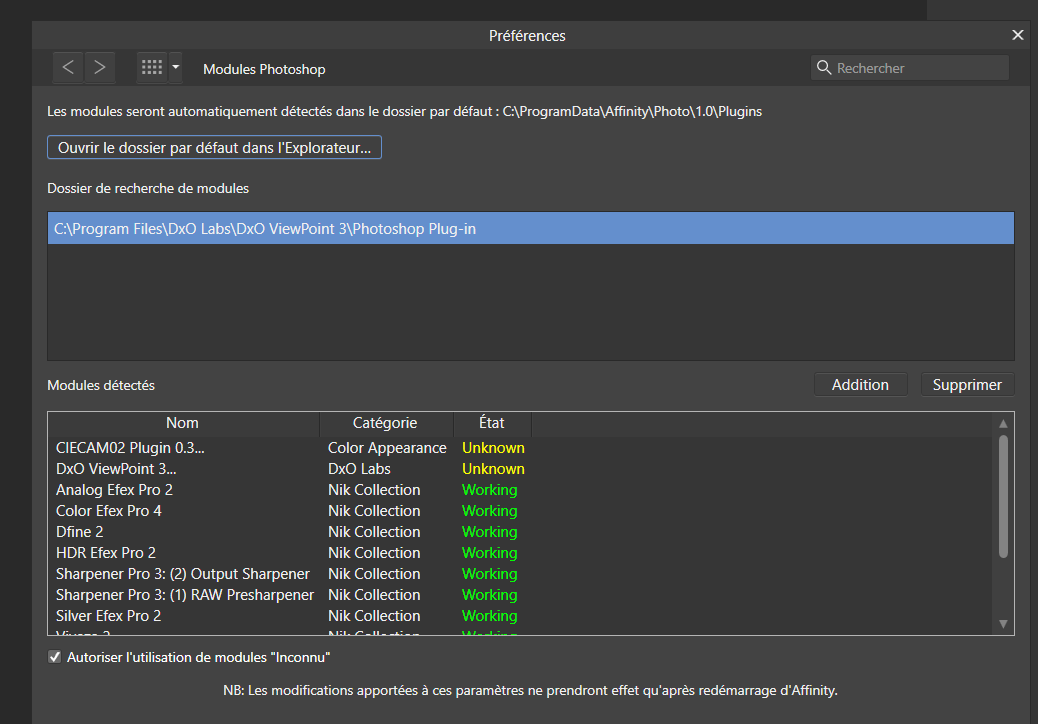Select the CIECAM02 Plugin 0.3... row
The width and height of the screenshot is (1038, 724).
click(x=520, y=448)
